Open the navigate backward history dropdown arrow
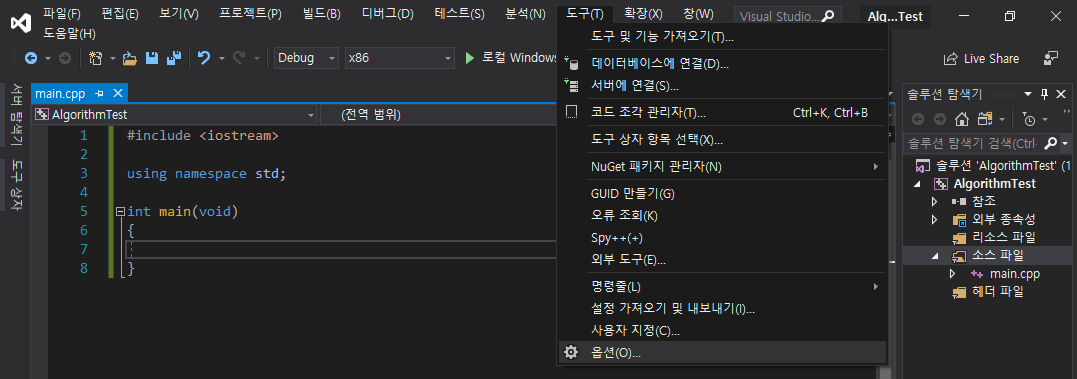 point(48,59)
